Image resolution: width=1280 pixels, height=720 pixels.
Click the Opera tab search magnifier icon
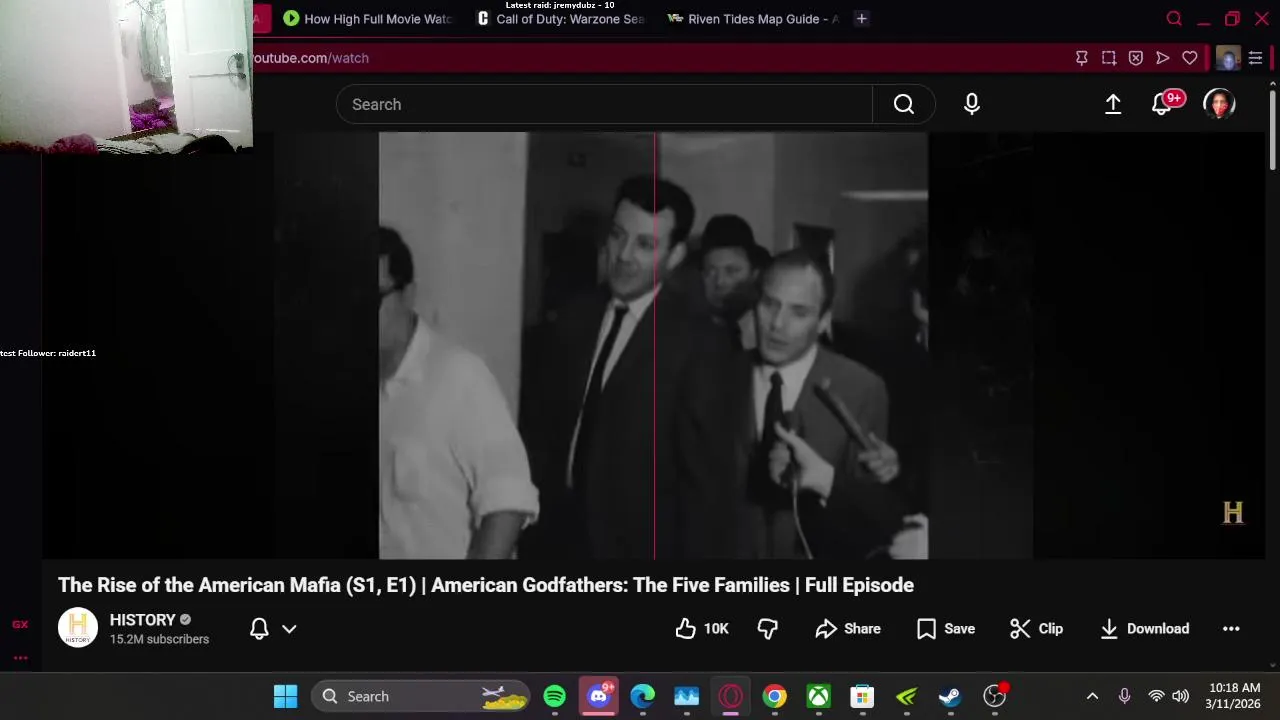(1174, 19)
